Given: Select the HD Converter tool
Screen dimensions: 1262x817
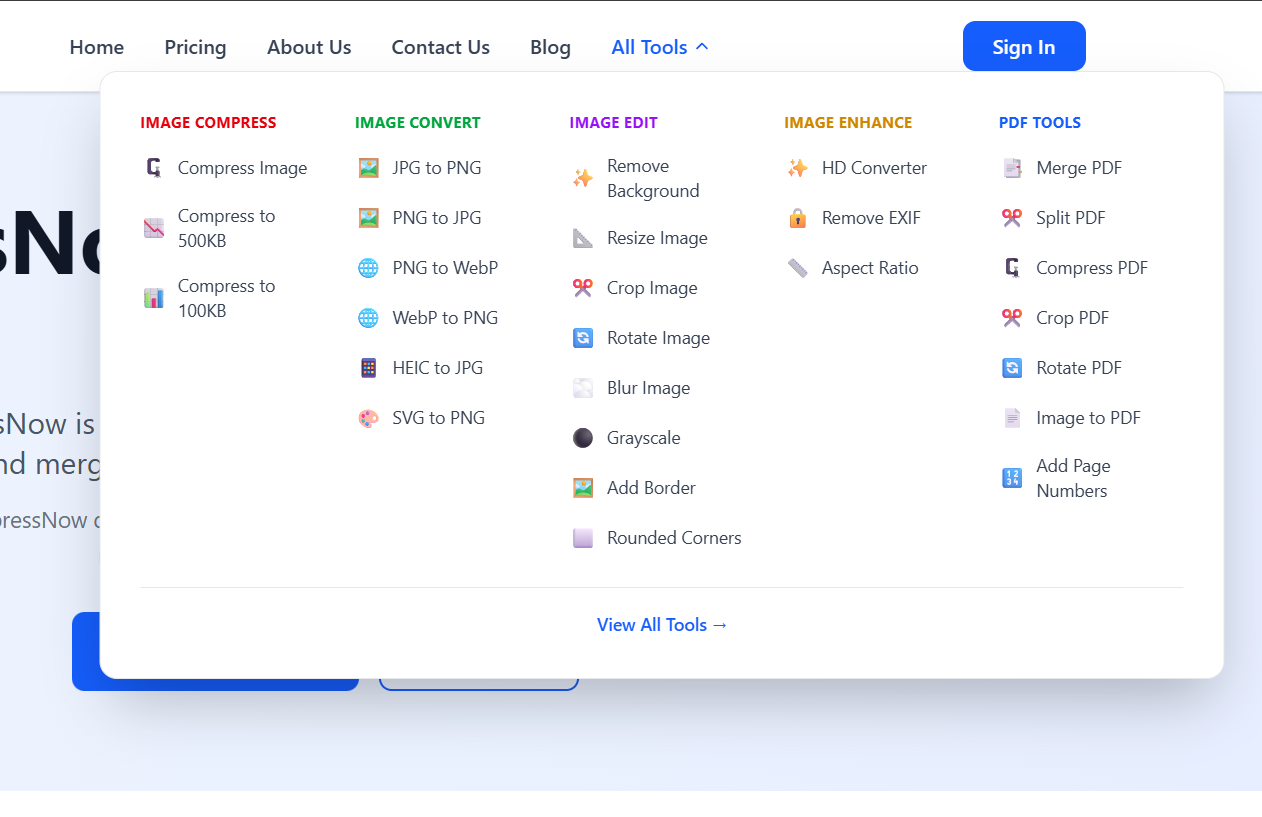Looking at the screenshot, I should pos(873,168).
